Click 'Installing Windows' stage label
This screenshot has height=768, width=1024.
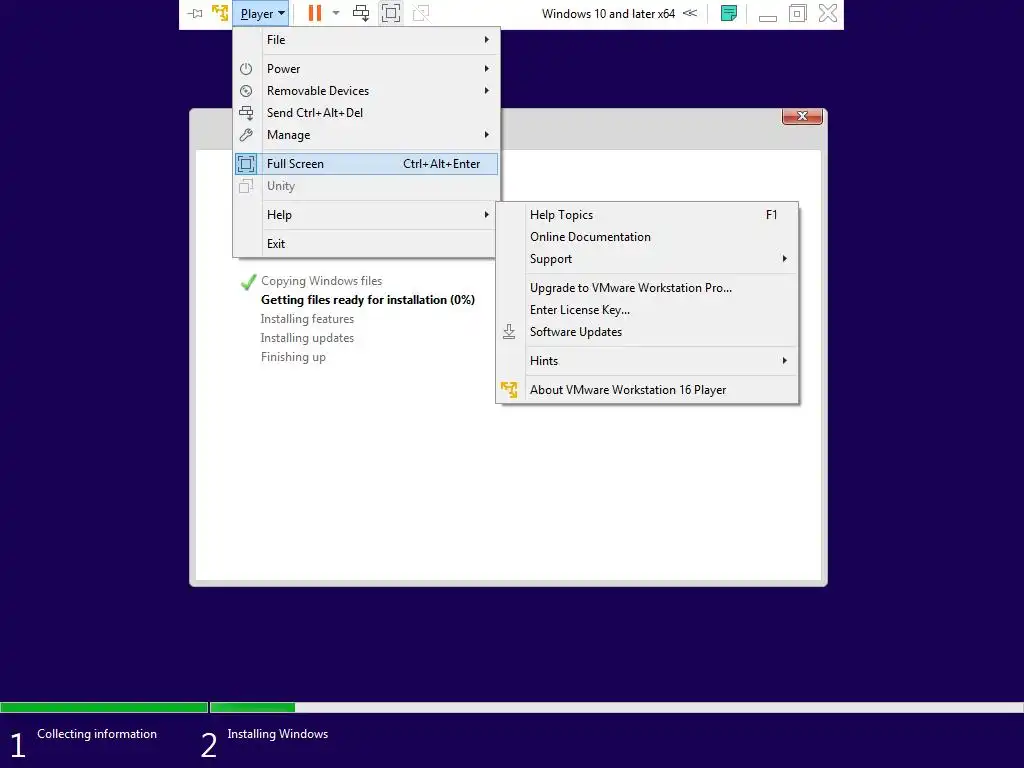tap(278, 734)
